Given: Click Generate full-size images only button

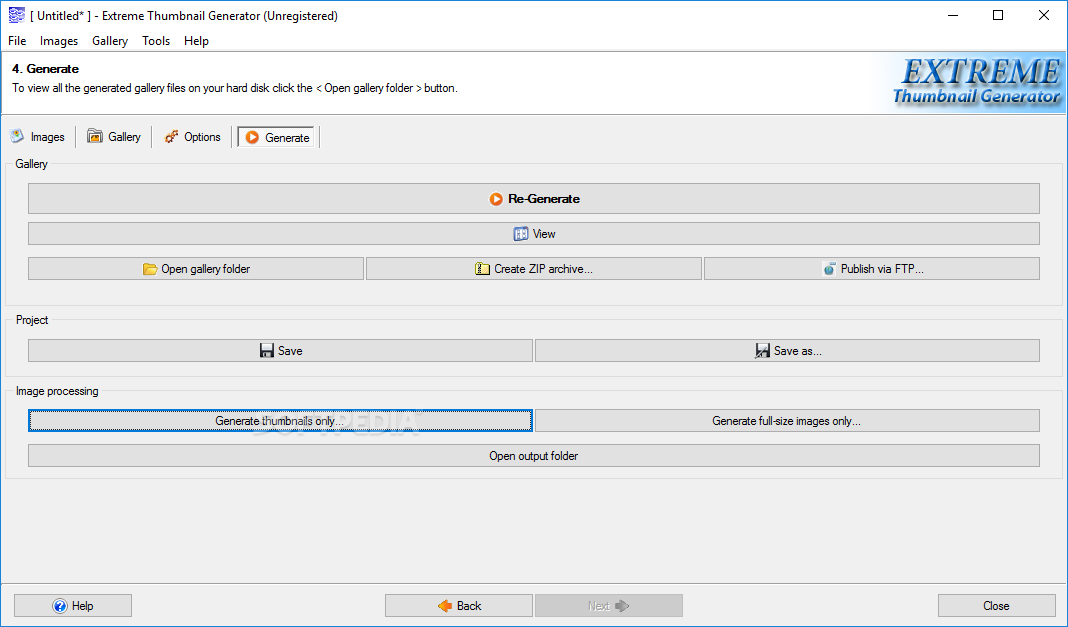Looking at the screenshot, I should pyautogui.click(x=787, y=421).
